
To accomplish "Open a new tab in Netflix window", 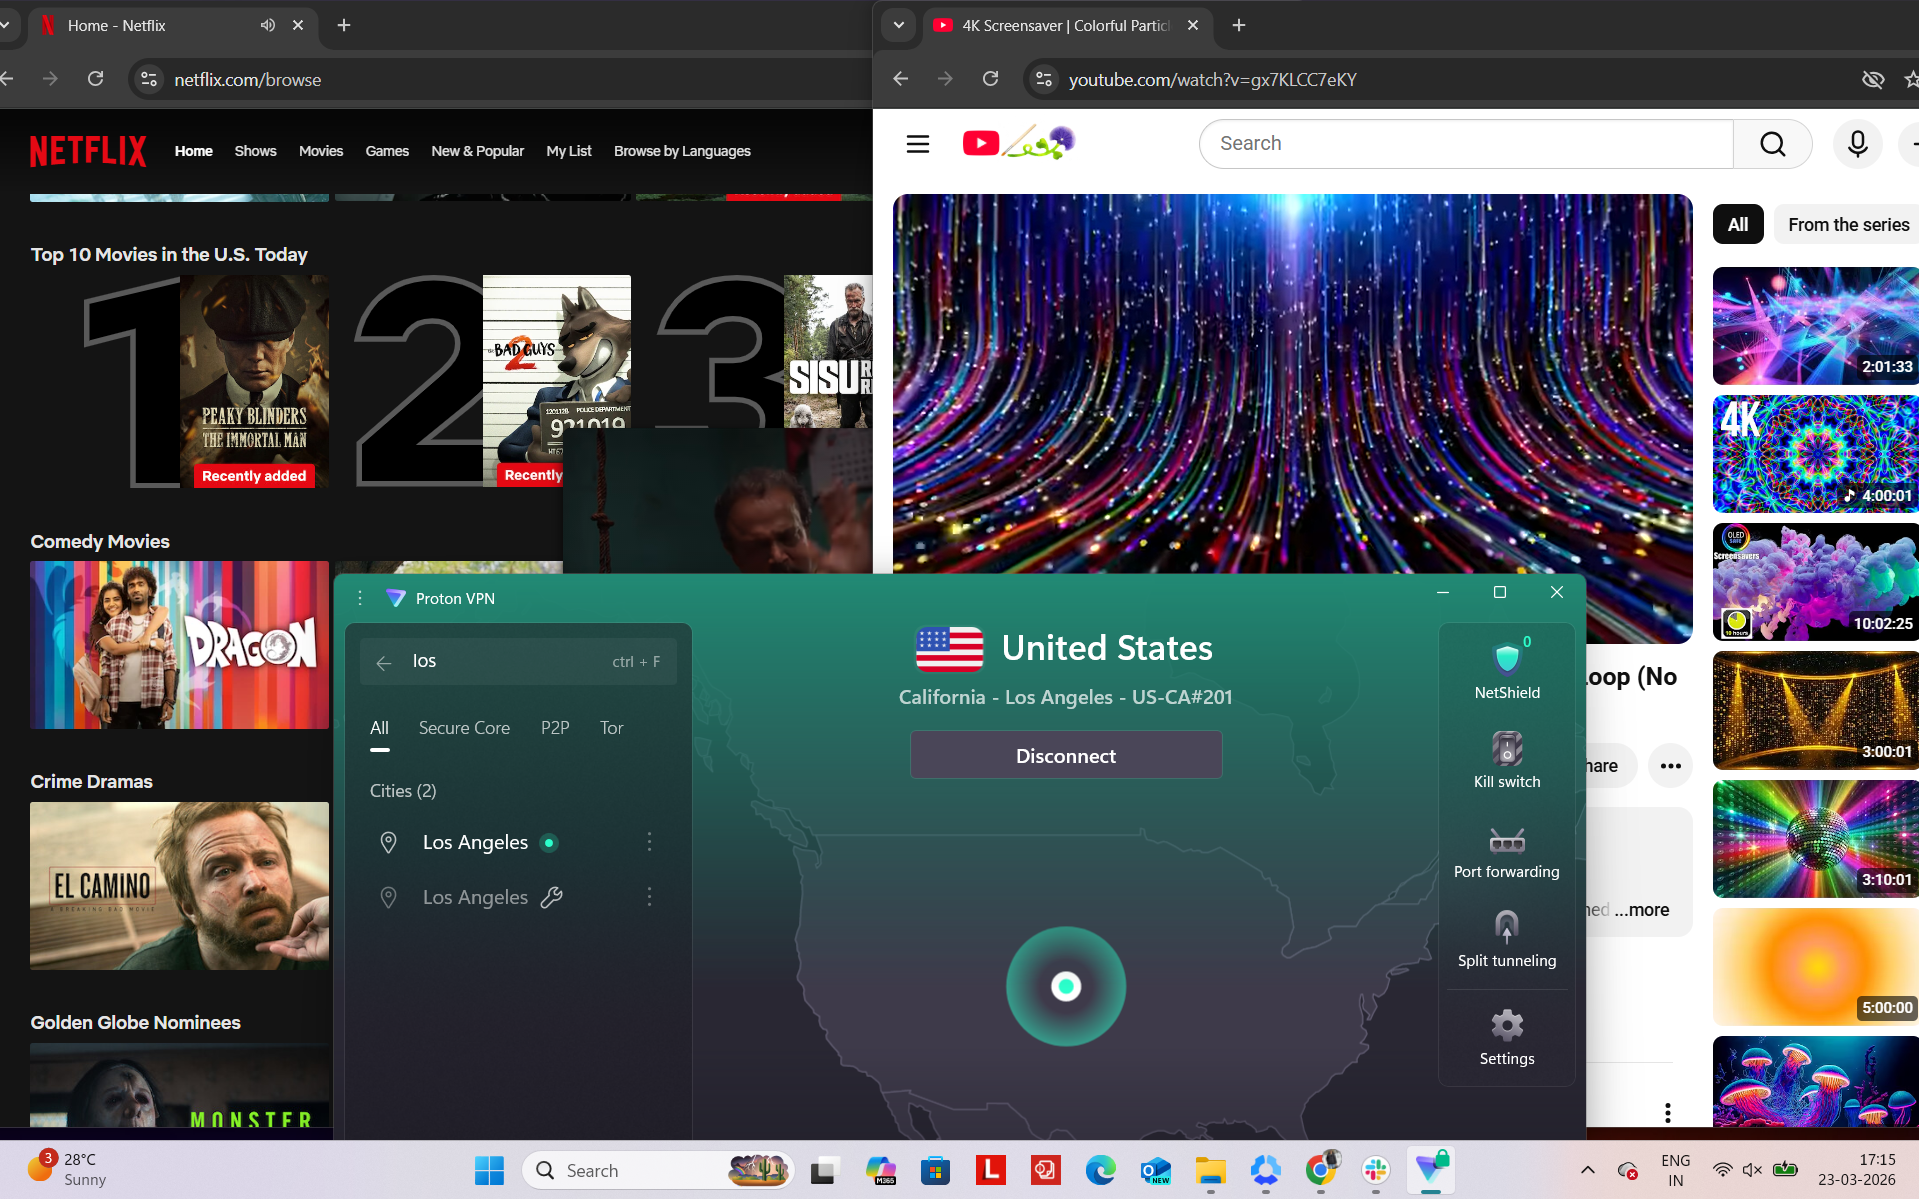I will click(x=344, y=25).
